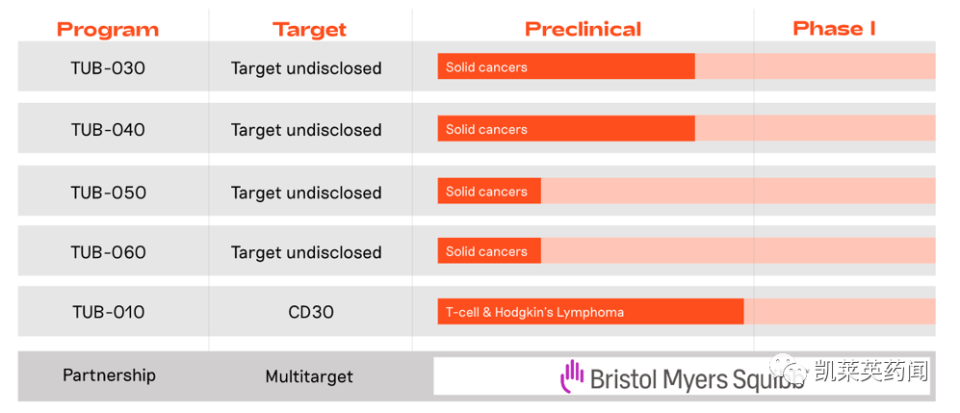Click TUB-040 Solid cancers progress bar
960x413 pixels.
[566, 129]
